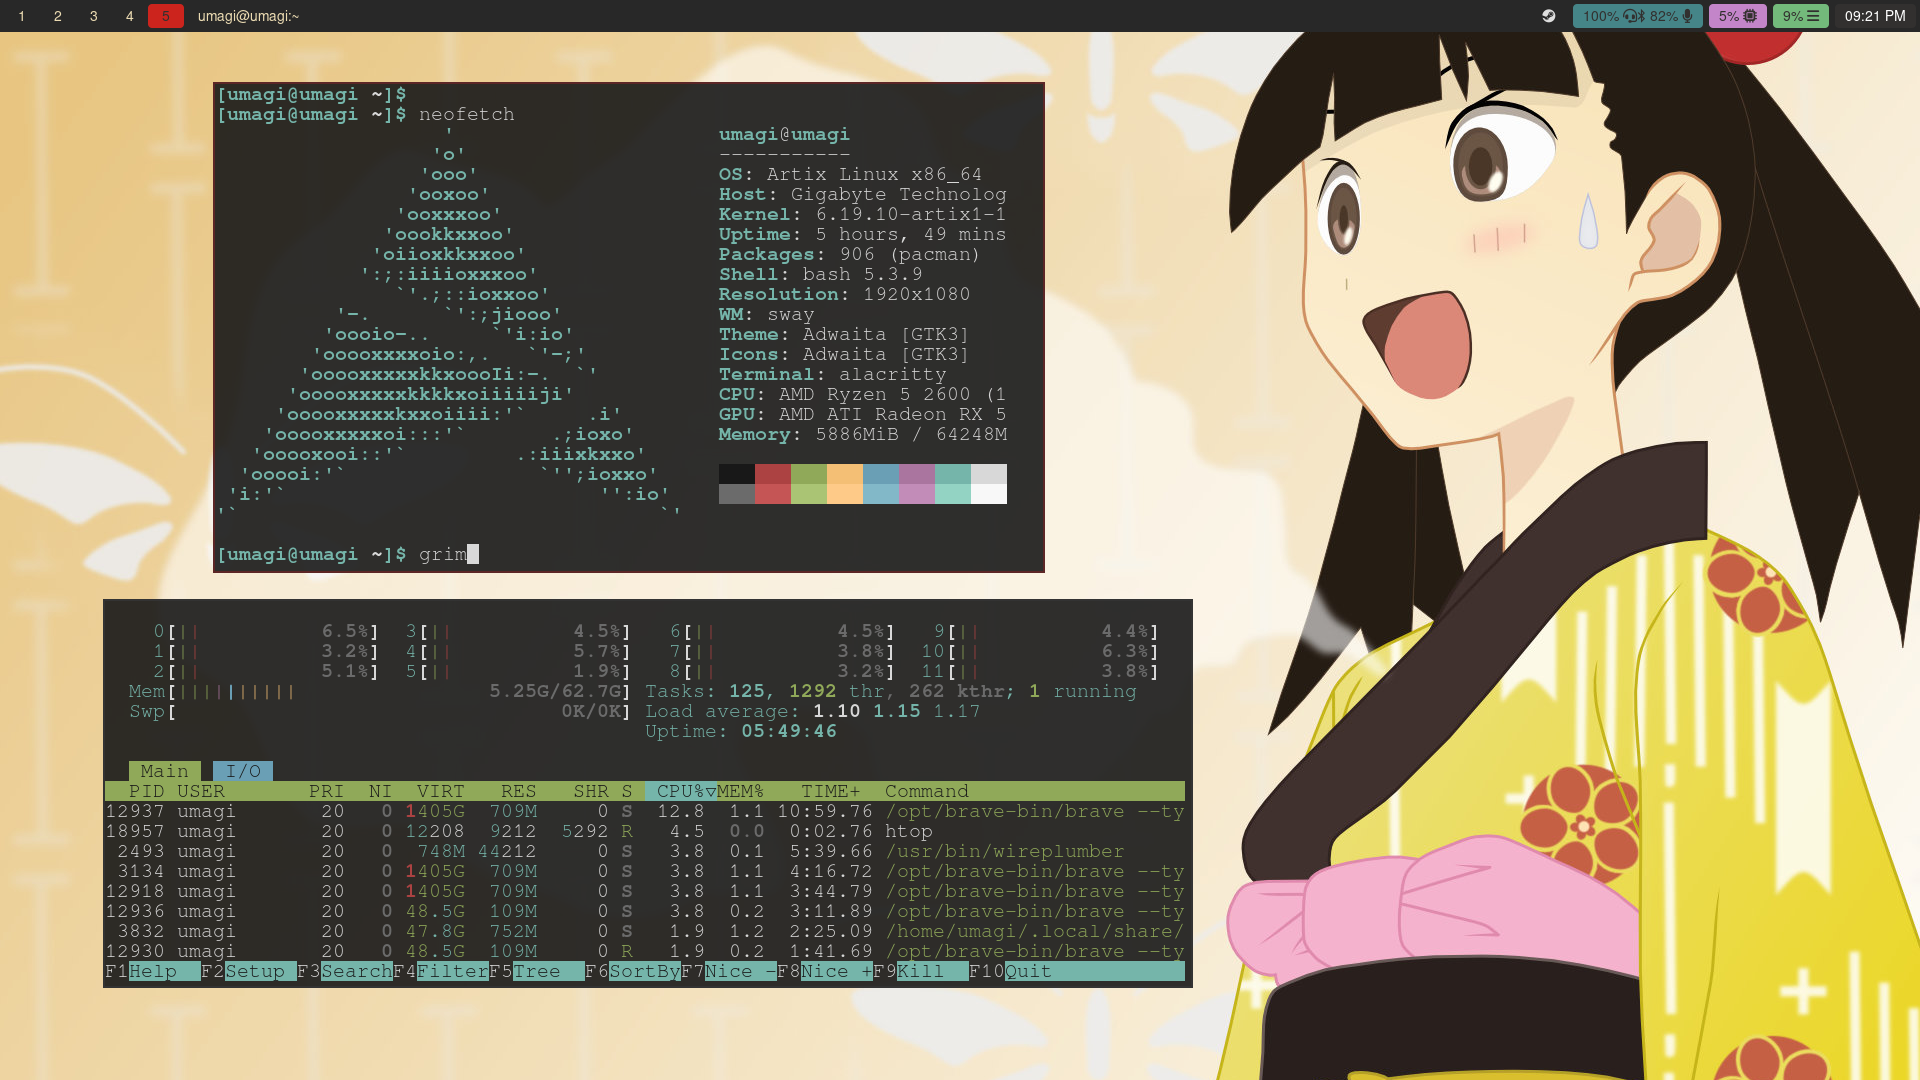Click the CPU chip usage icon
1920x1080 pixels.
coord(1750,16)
